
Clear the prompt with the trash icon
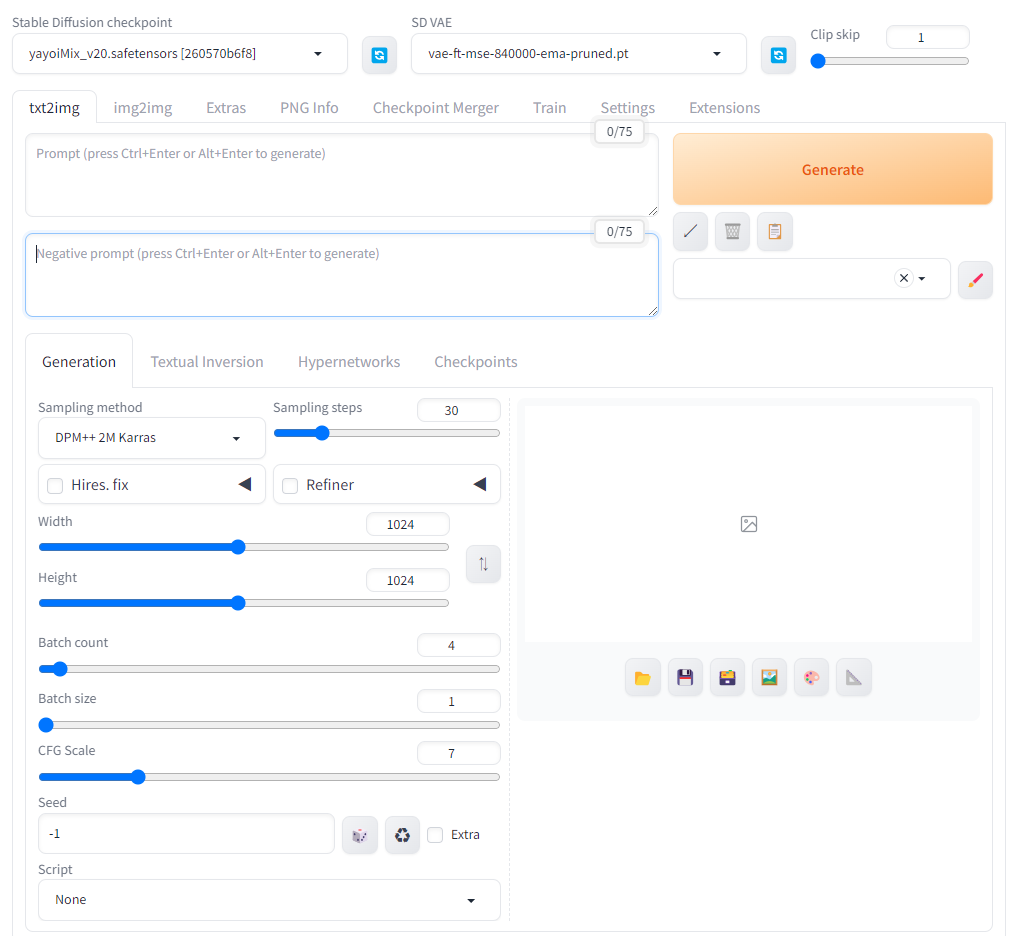tap(732, 231)
